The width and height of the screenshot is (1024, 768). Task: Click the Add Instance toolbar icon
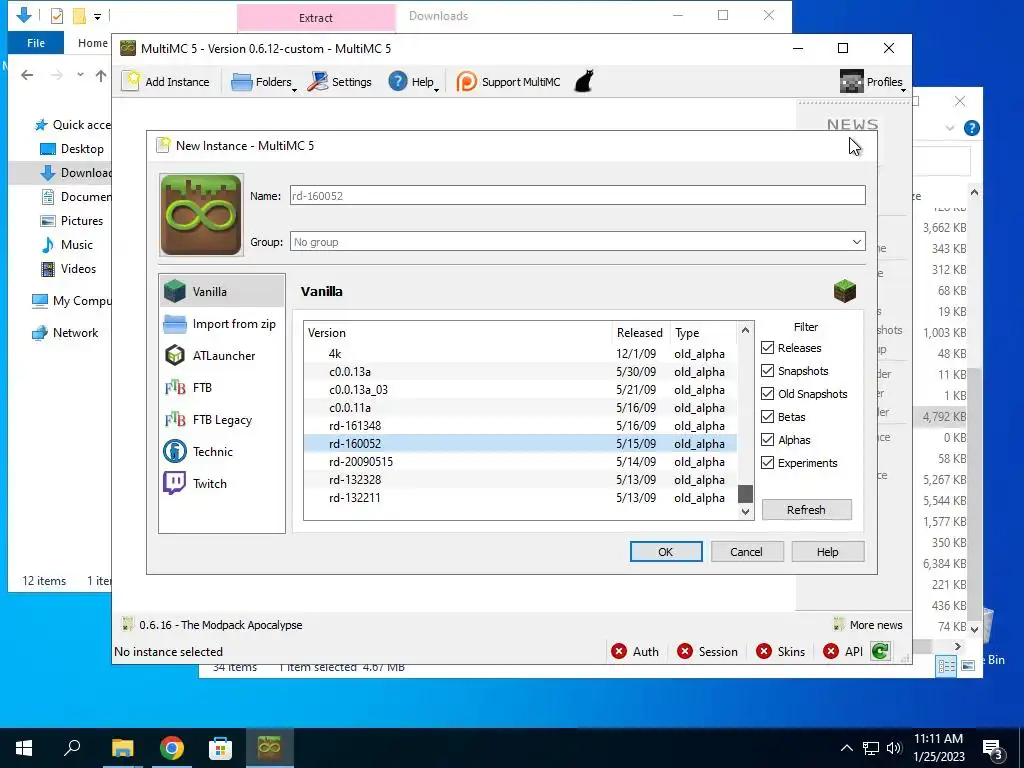pos(166,82)
